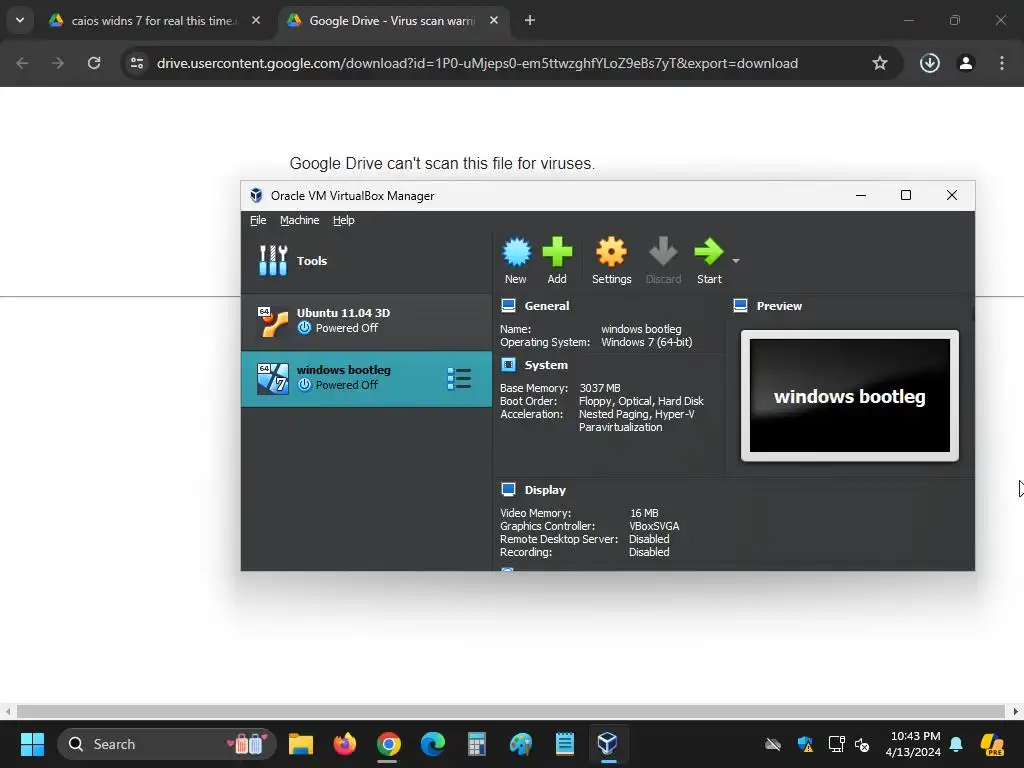The width and height of the screenshot is (1024, 768).
Task: Switch to the caios widns 7 Chrome tab
Action: [153, 21]
